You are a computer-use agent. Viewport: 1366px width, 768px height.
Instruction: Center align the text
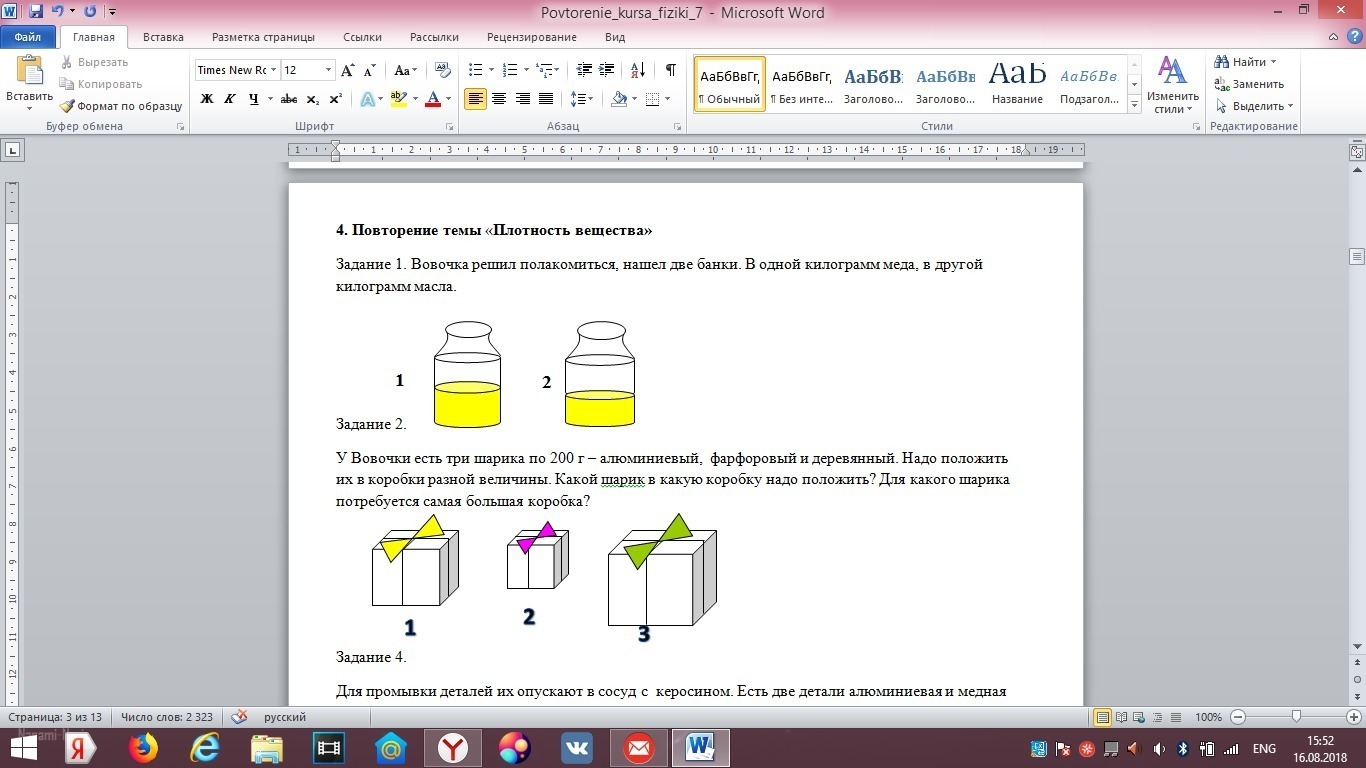point(498,99)
